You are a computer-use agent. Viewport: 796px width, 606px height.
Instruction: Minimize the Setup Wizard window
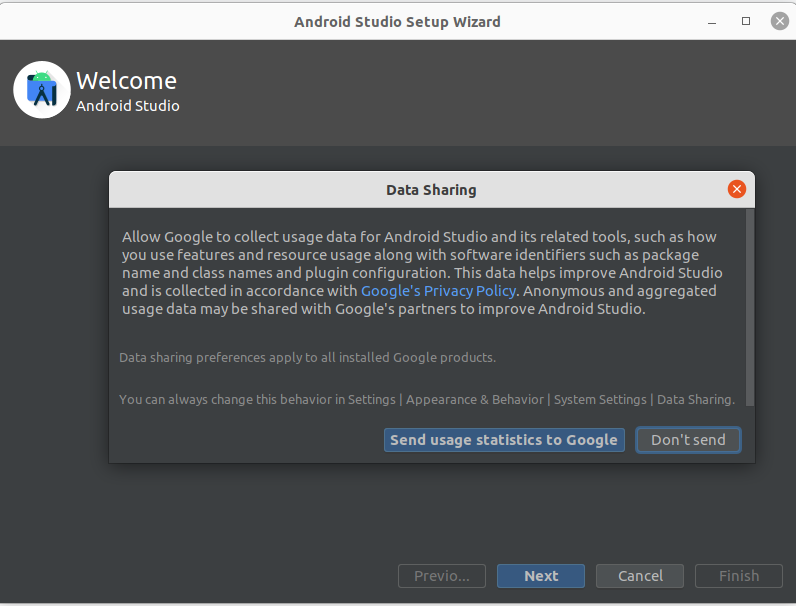point(714,21)
